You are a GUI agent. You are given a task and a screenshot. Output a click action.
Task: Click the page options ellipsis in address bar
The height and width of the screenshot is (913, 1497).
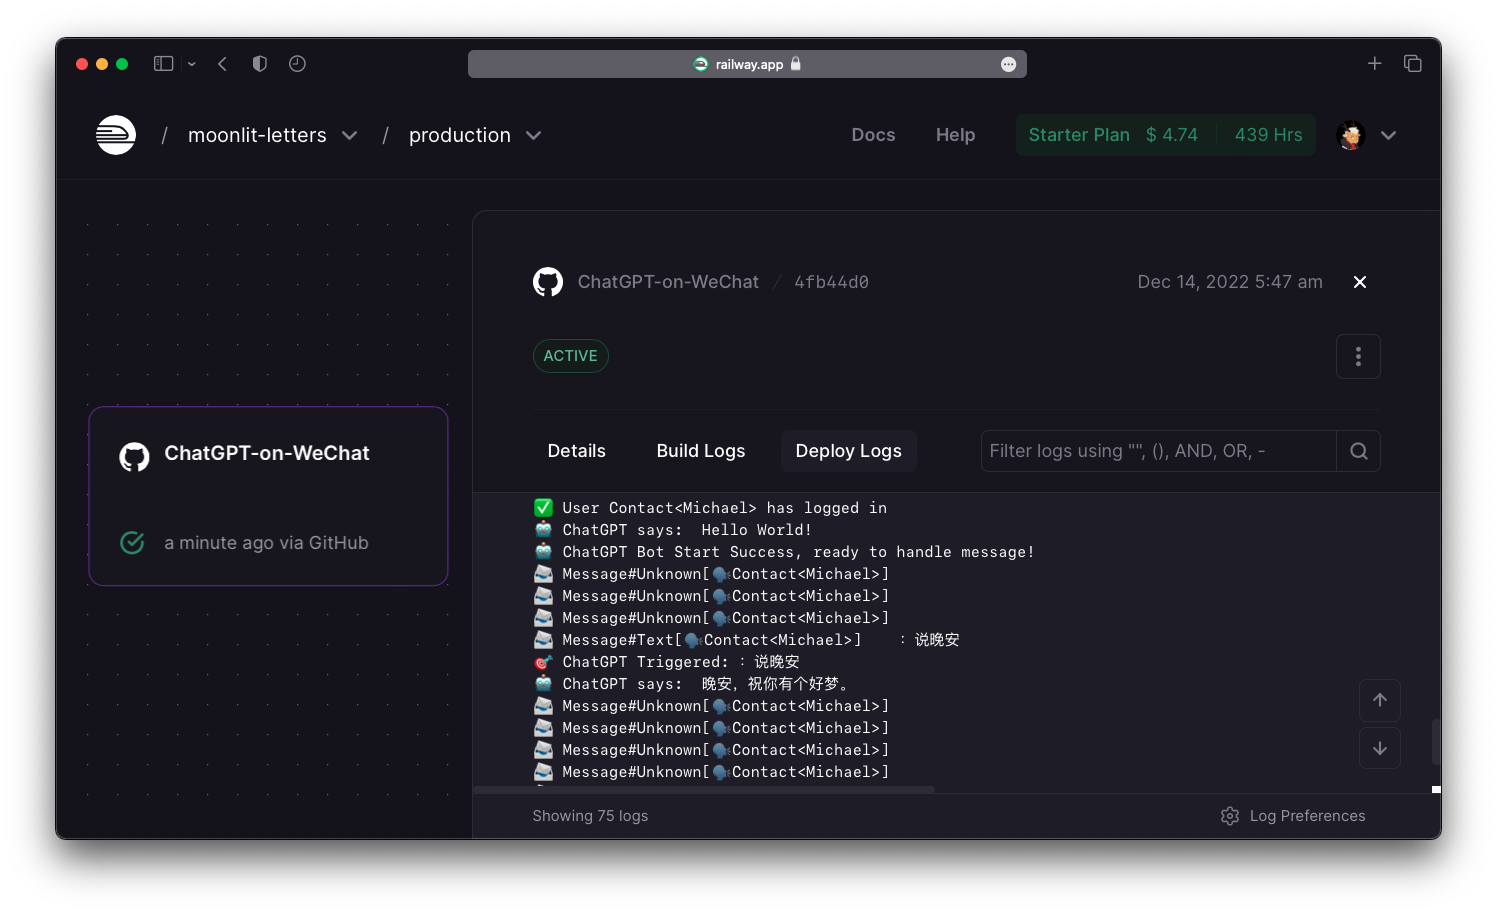pos(1008,64)
